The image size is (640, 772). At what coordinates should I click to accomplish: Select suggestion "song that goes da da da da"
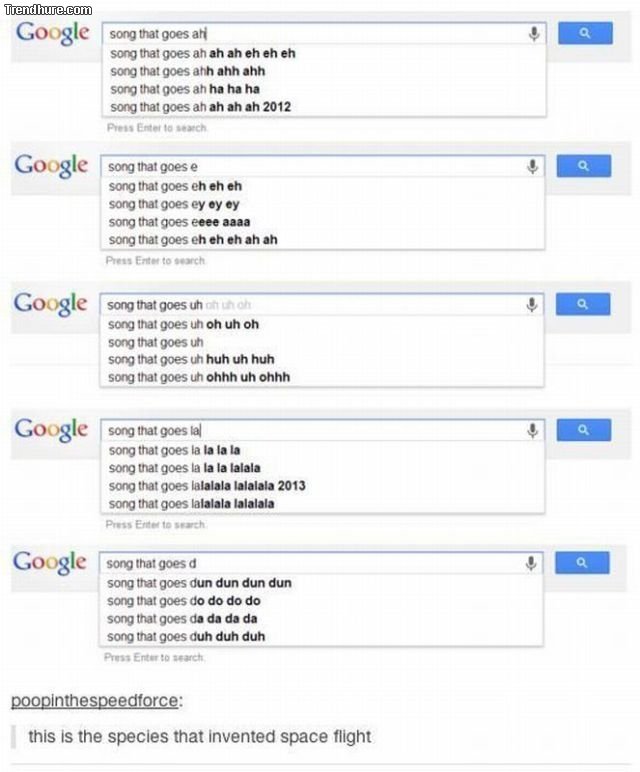pos(184,619)
